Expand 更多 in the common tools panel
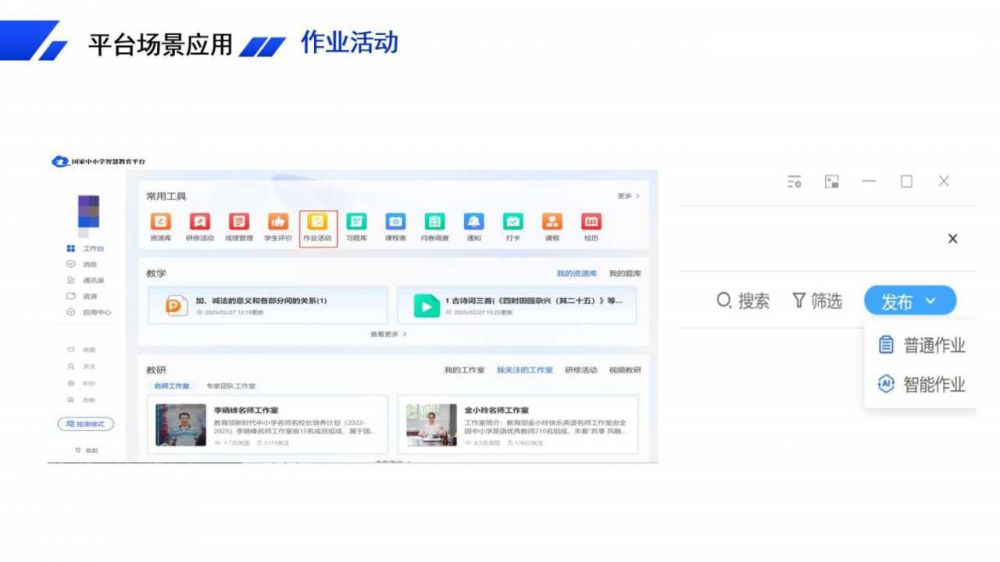Image resolution: width=1000 pixels, height=562 pixels. tap(628, 196)
